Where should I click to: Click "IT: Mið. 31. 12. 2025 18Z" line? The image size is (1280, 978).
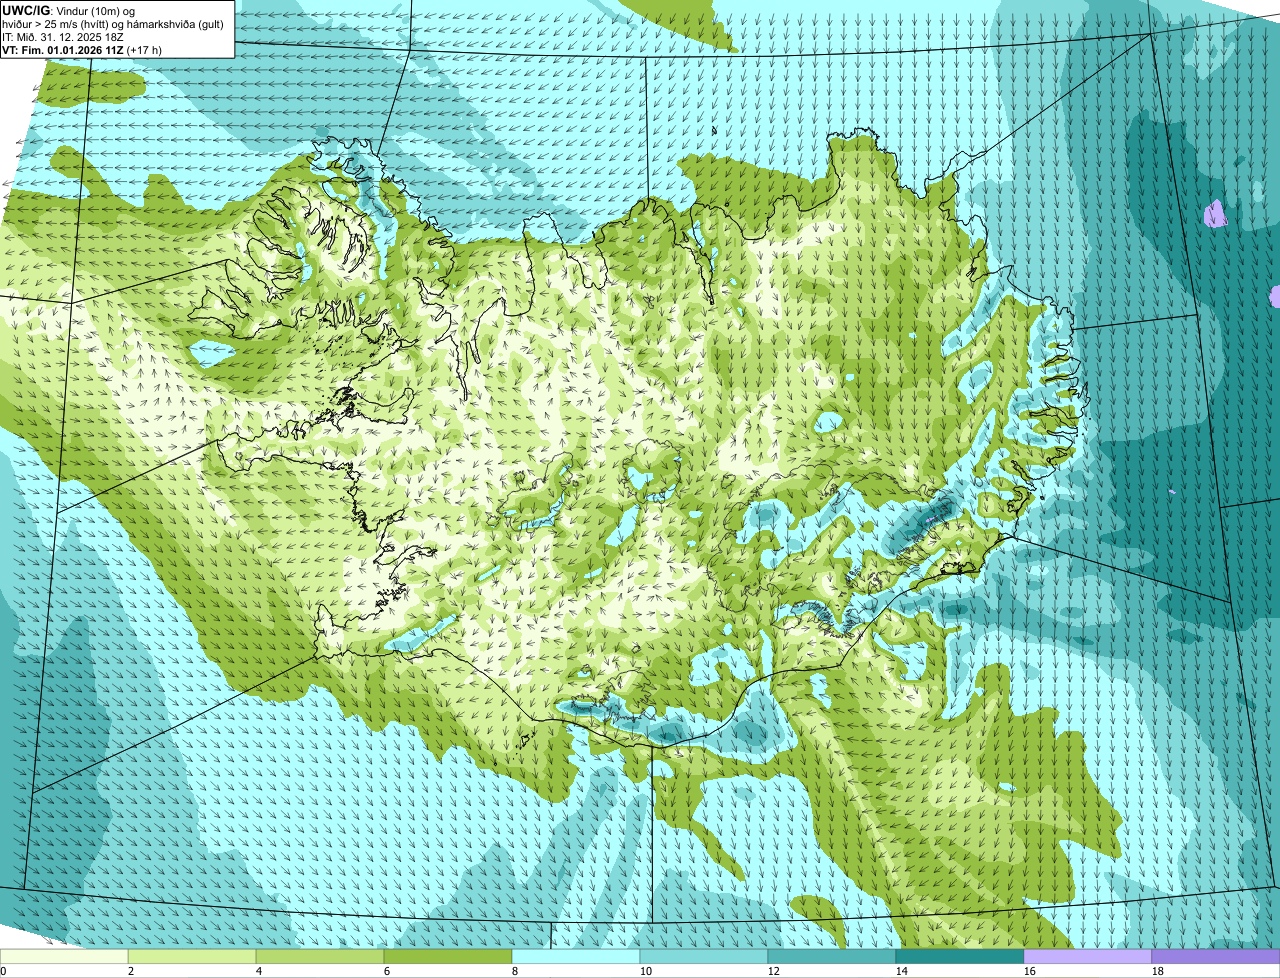click(63, 36)
